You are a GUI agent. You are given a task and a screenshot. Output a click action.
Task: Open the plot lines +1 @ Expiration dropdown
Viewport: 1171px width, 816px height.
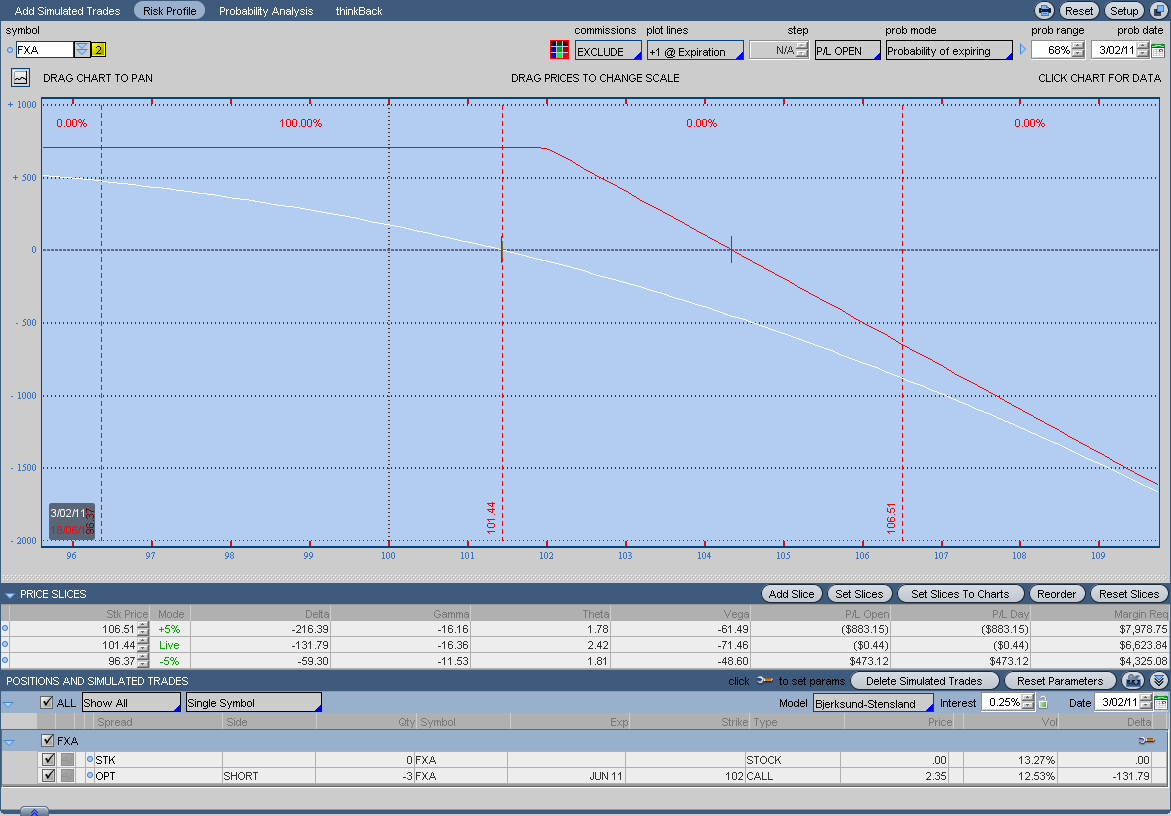[695, 51]
